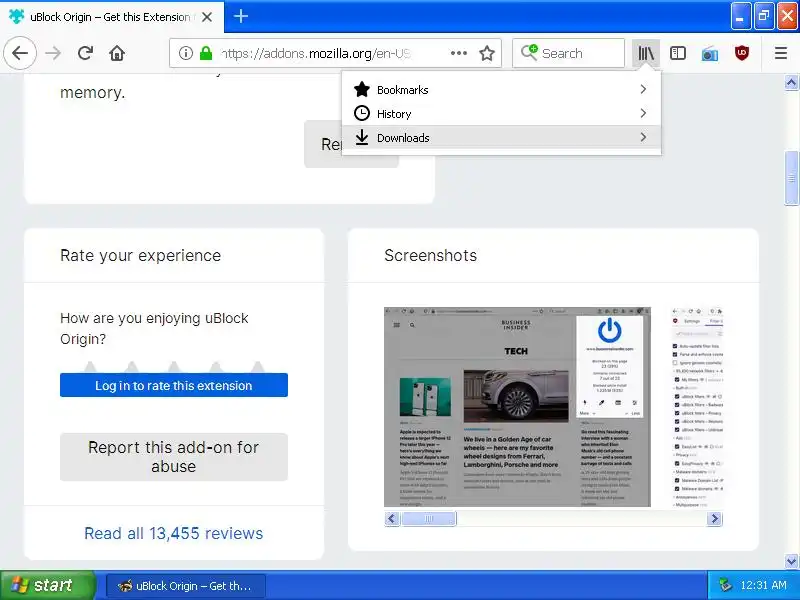This screenshot has height=600, width=800.
Task: Click screenshots scrollbar left arrow
Action: click(x=392, y=519)
